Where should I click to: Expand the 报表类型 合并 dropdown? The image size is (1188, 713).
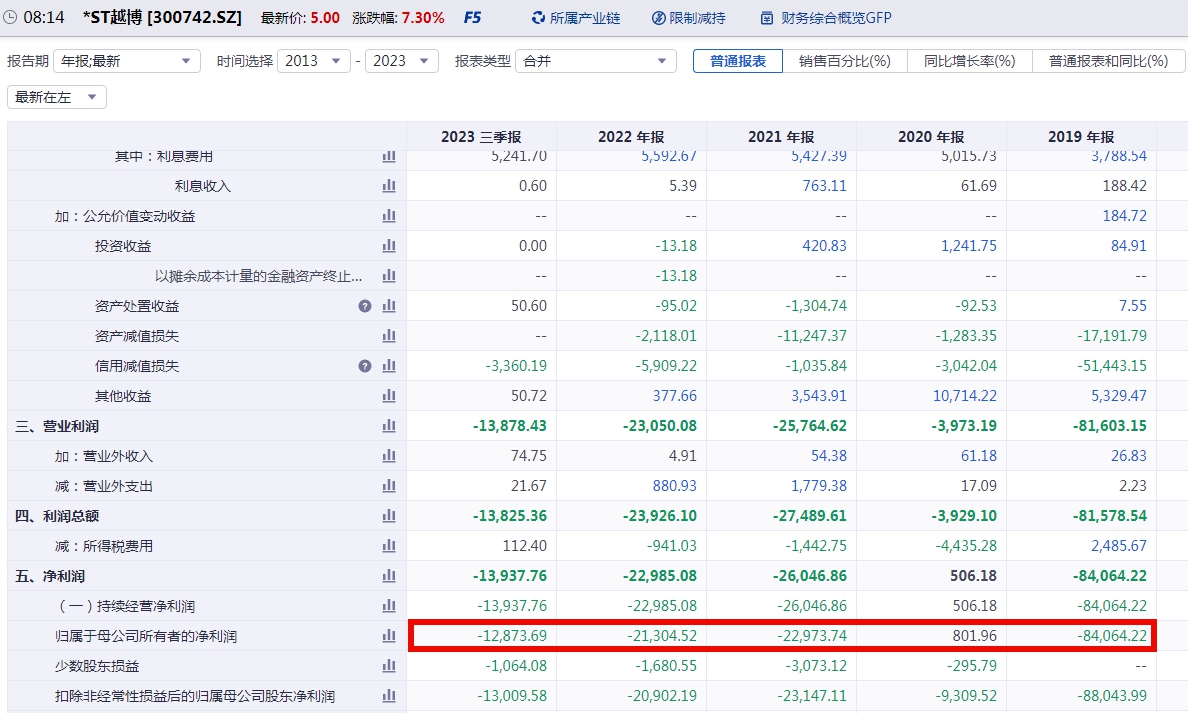[x=596, y=61]
